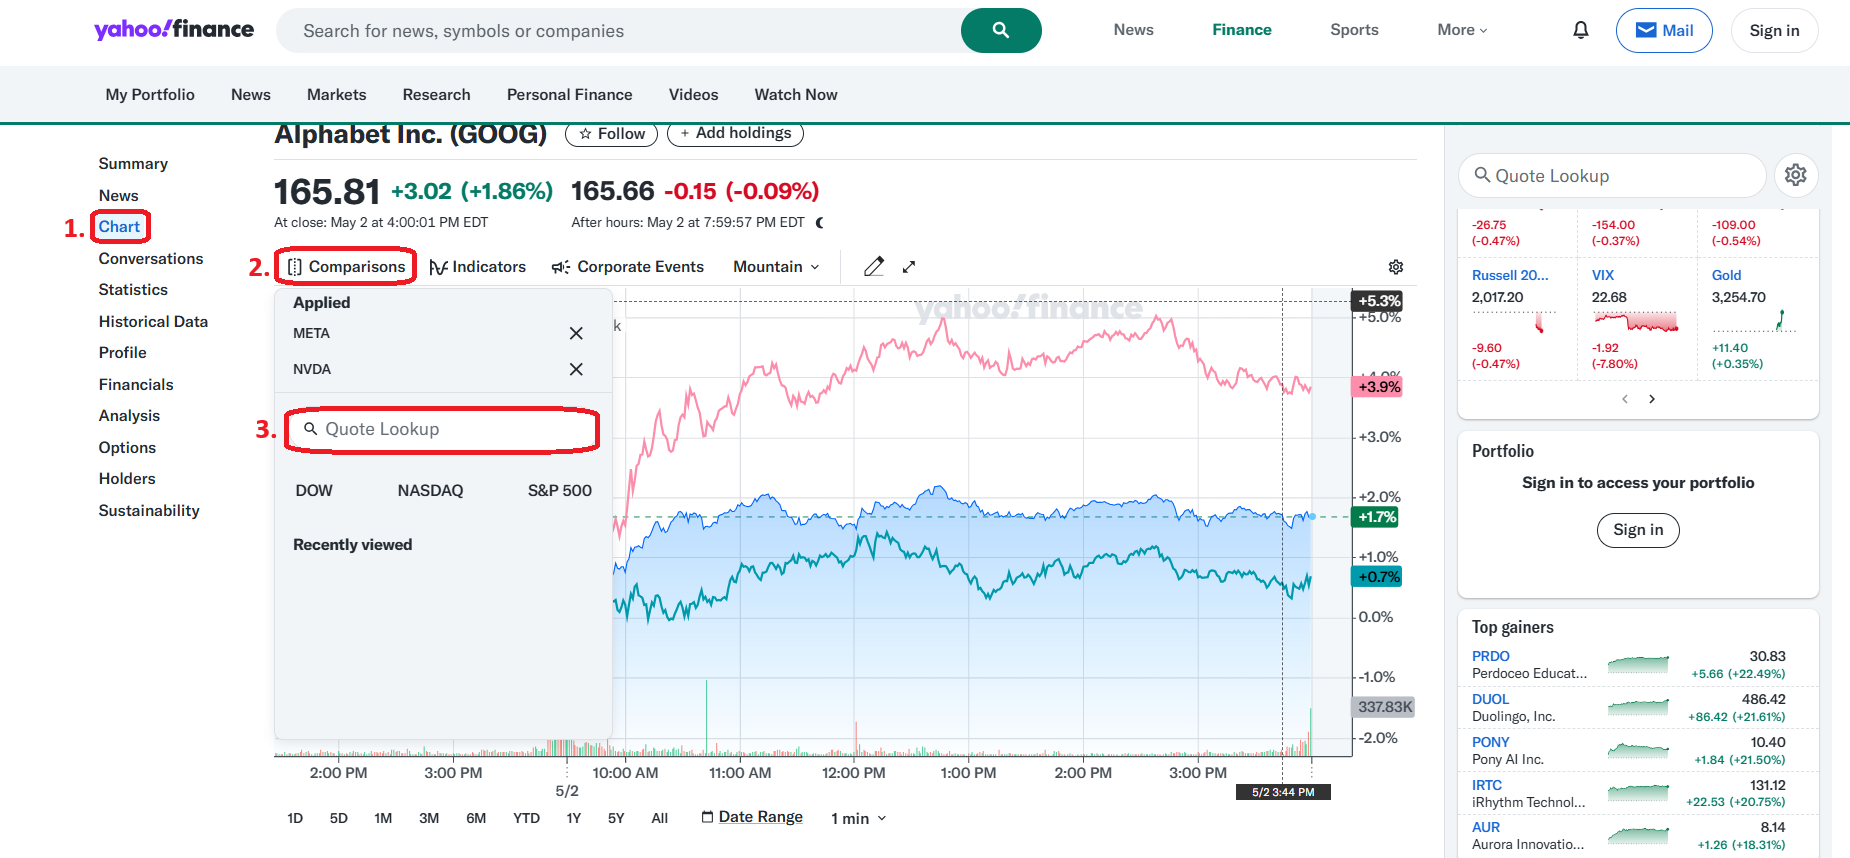The image size is (1850, 858).
Task: Open Sustainability section
Action: [149, 511]
